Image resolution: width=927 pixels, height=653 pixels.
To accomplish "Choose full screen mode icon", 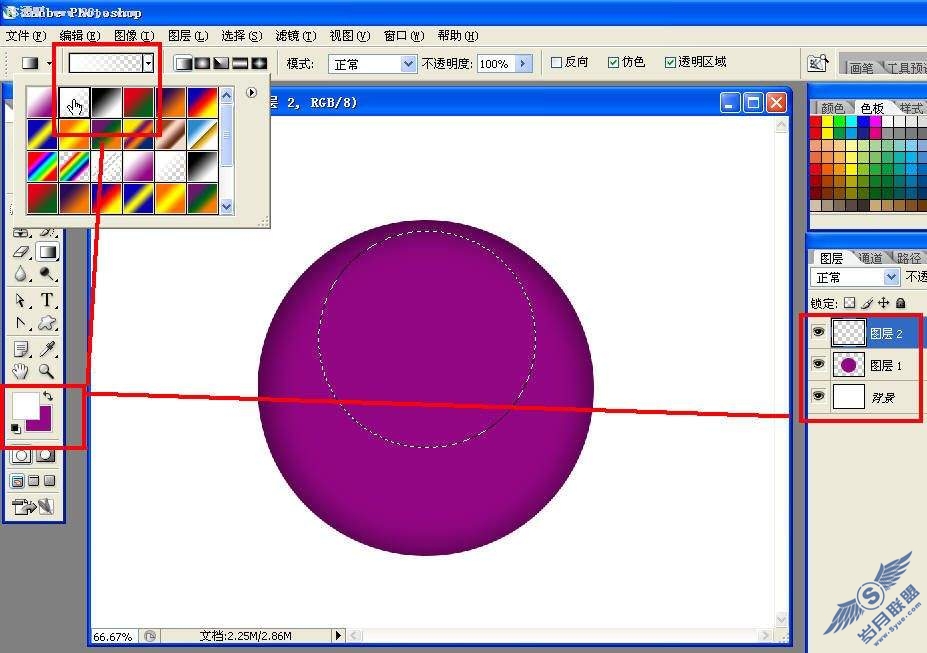I will (x=50, y=481).
